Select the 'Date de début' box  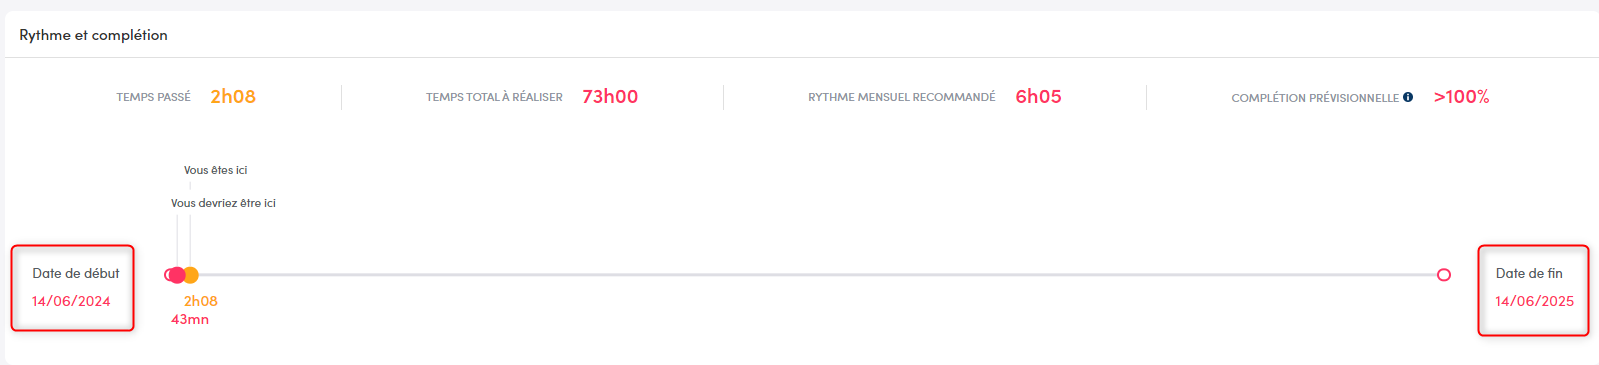pos(73,288)
